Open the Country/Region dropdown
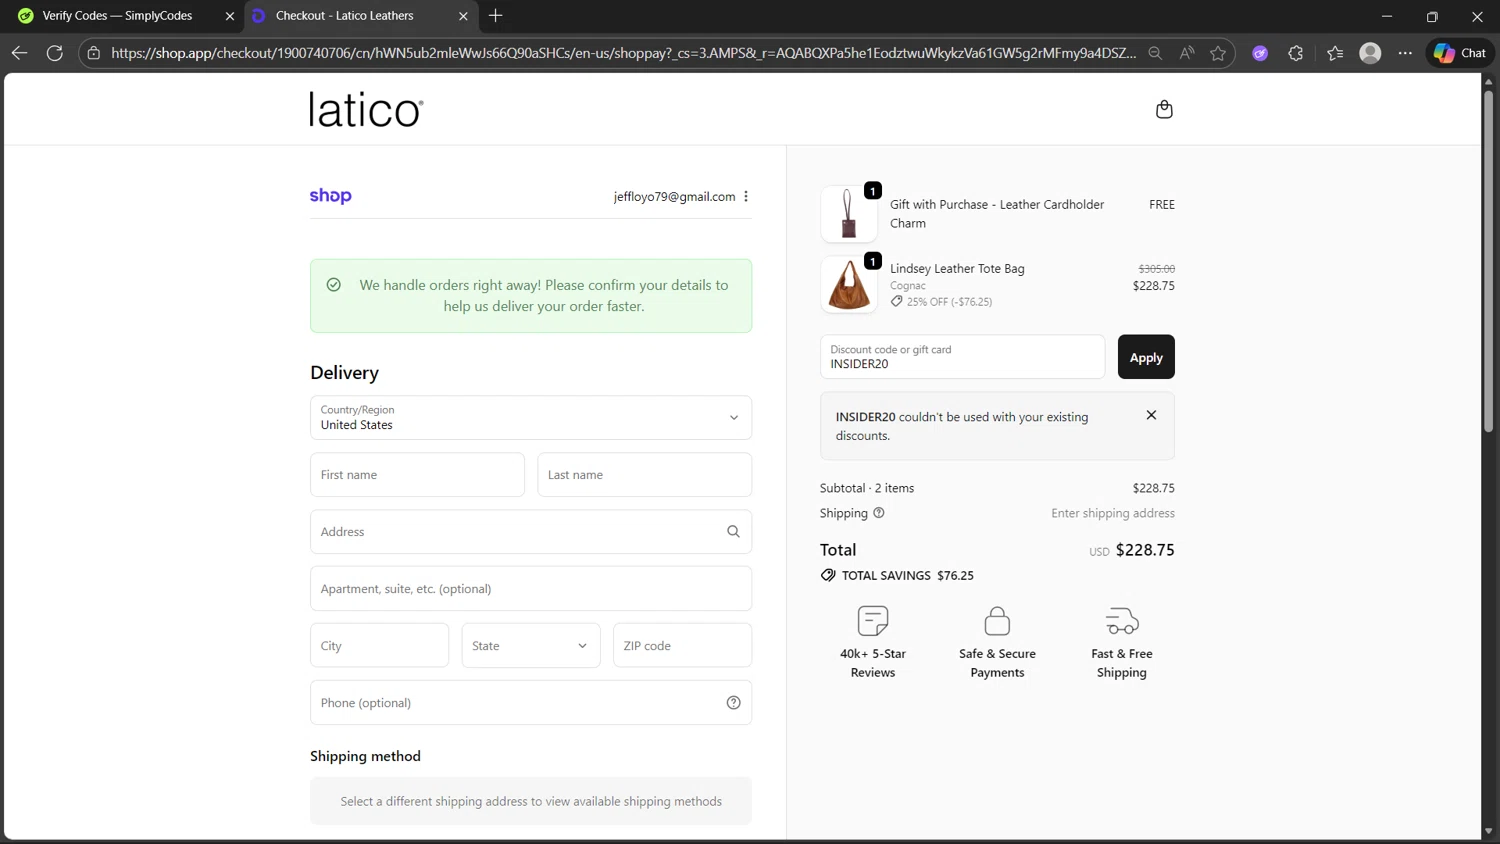Screen dimensions: 1500x844 [x=531, y=418]
